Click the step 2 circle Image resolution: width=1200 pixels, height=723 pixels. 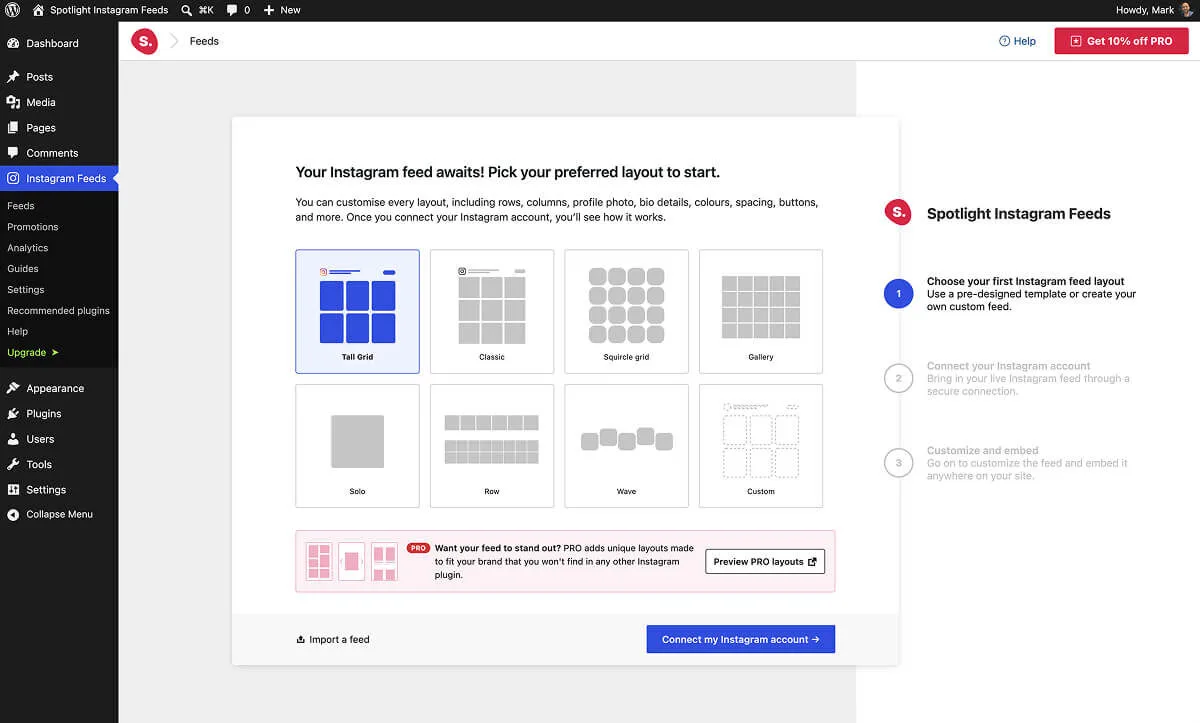click(x=899, y=378)
